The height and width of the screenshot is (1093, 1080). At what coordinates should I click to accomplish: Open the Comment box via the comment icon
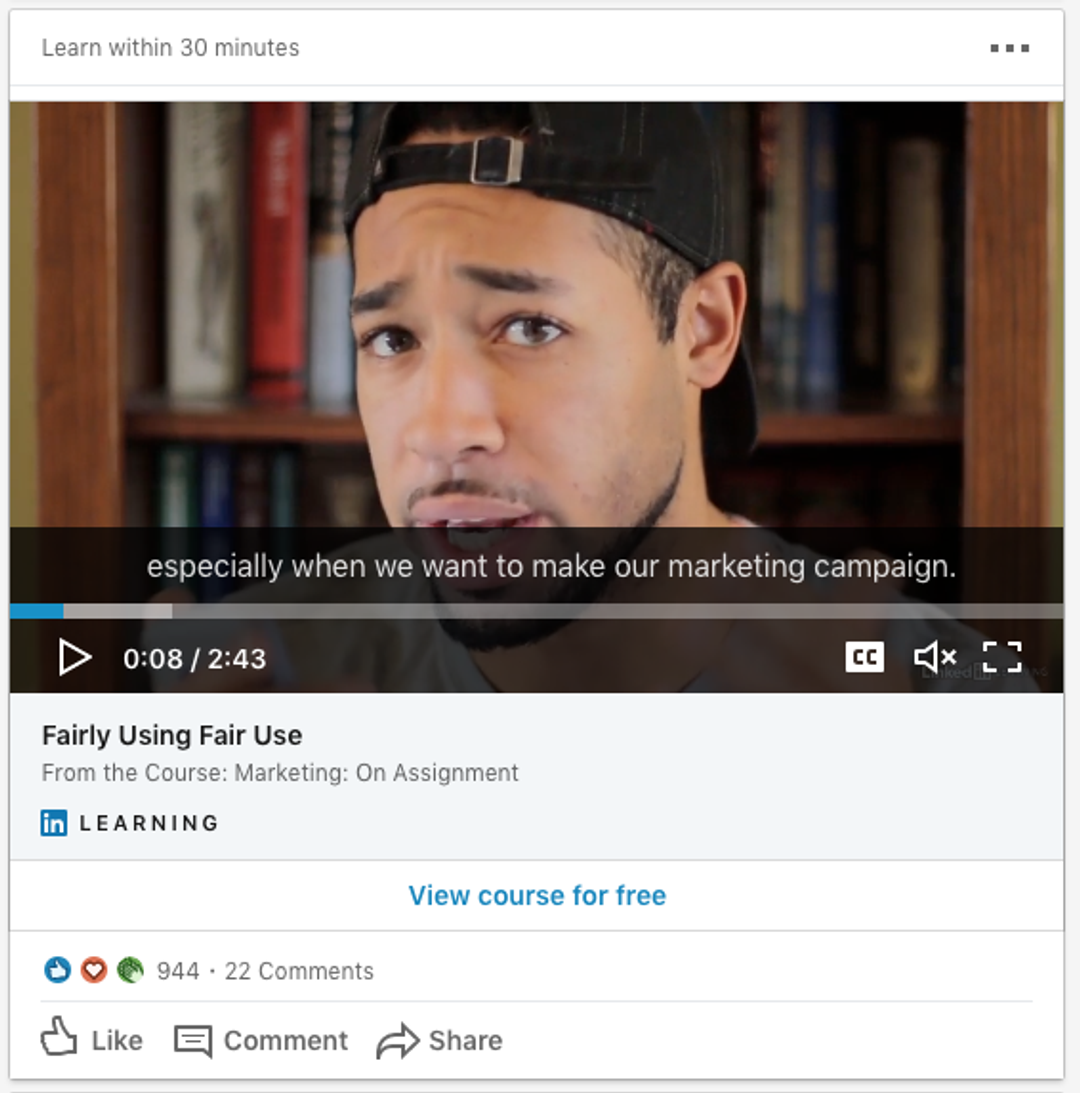(196, 1040)
